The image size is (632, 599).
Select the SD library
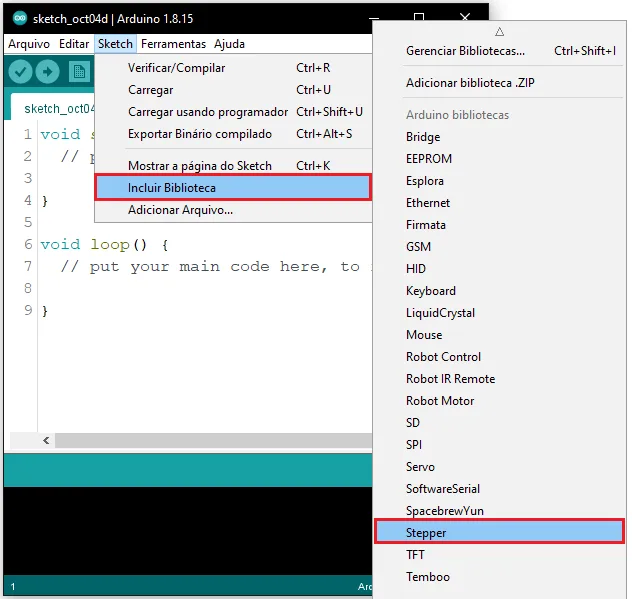pyautogui.click(x=500, y=422)
